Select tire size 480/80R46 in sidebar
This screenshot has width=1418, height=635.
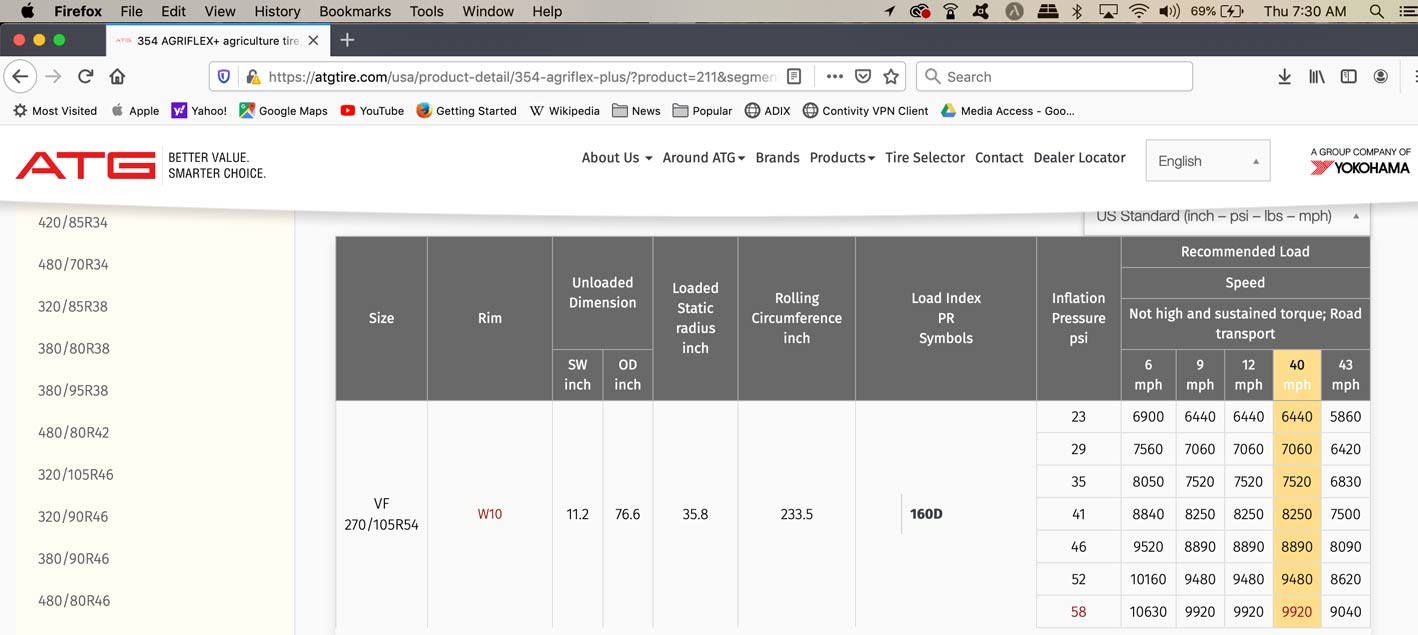[x=73, y=601]
